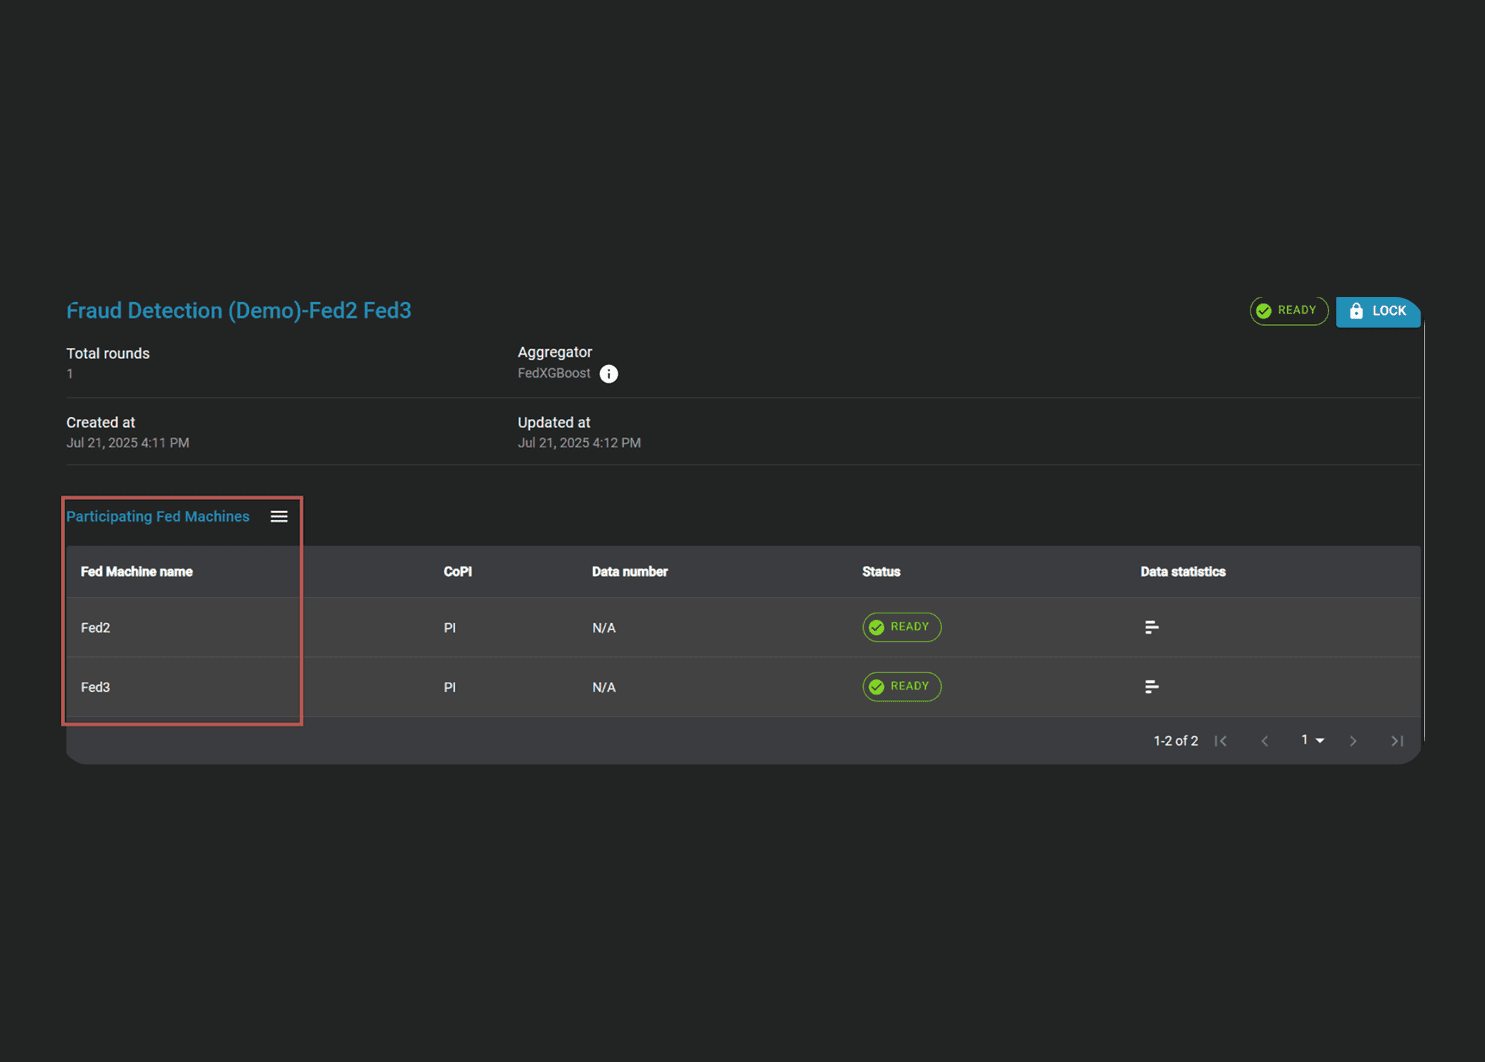
Task: Select the Fed2 machine row name
Action: point(96,628)
